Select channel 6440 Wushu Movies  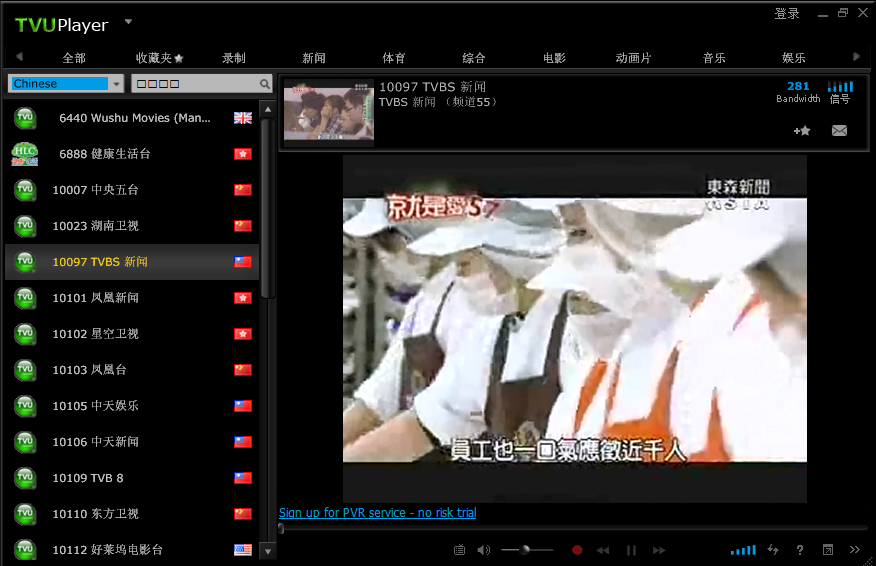tap(132, 118)
